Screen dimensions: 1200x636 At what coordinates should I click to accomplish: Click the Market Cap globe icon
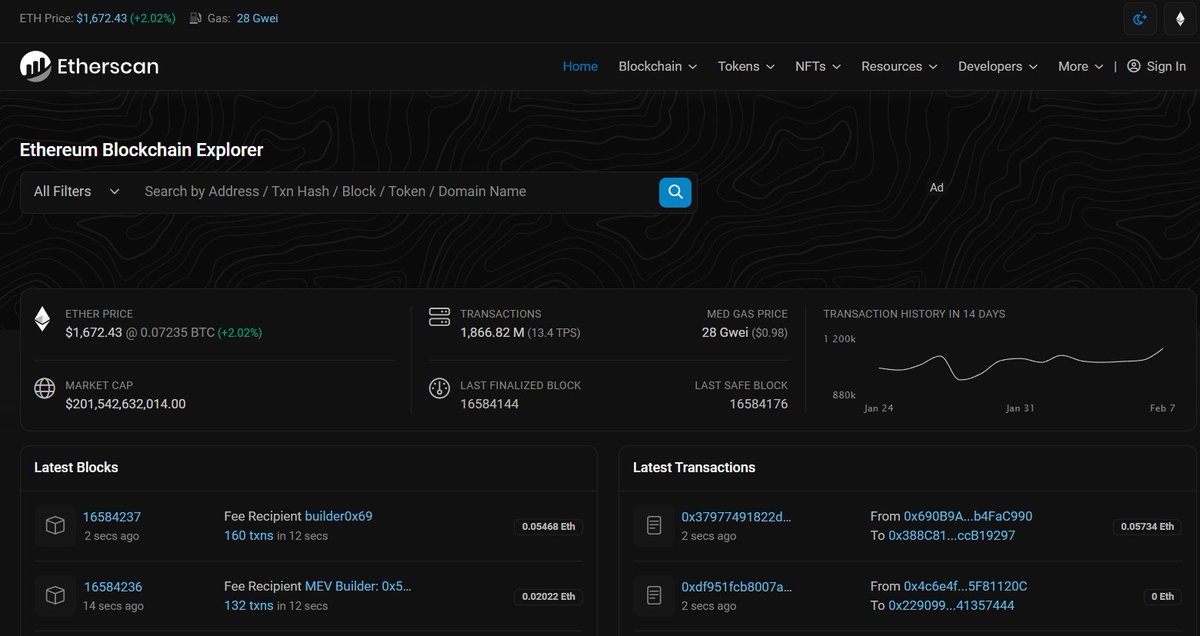(44, 388)
